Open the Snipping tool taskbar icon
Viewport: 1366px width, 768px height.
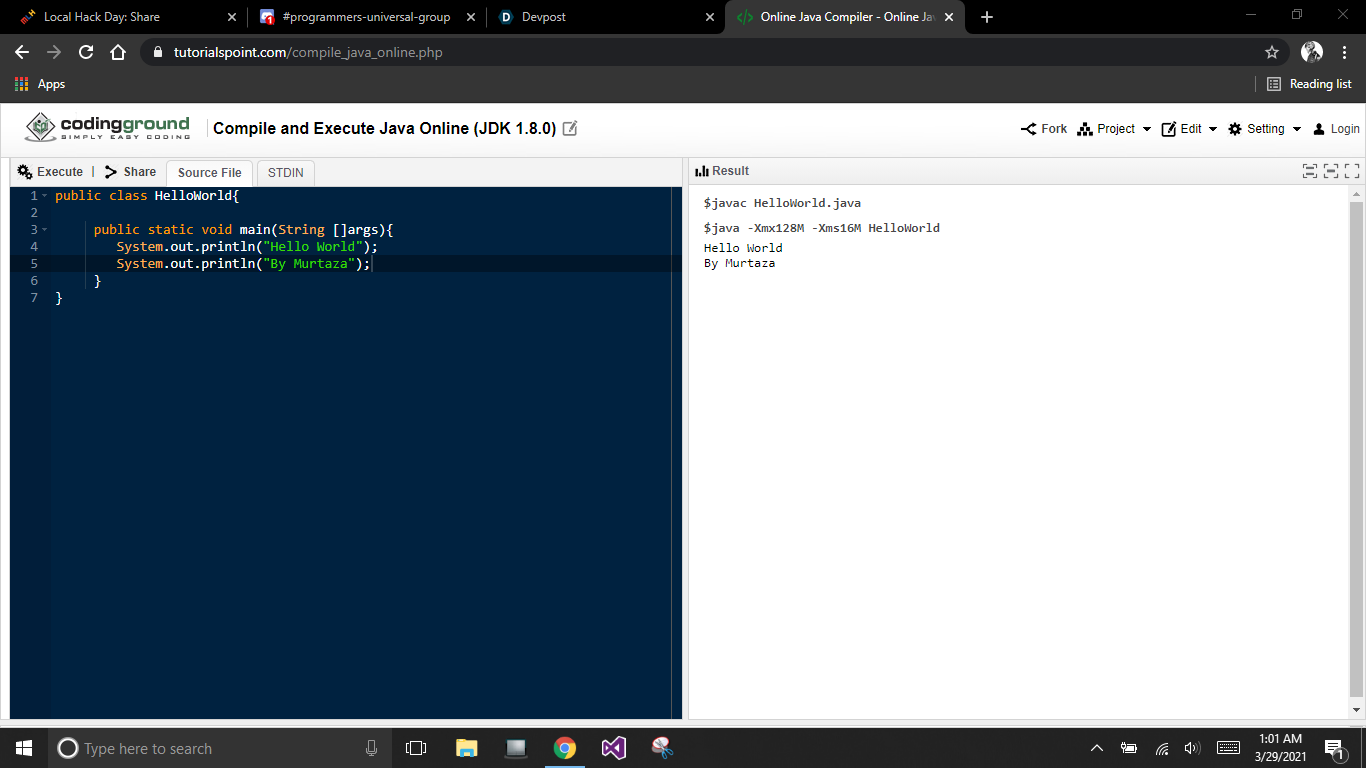pos(662,748)
